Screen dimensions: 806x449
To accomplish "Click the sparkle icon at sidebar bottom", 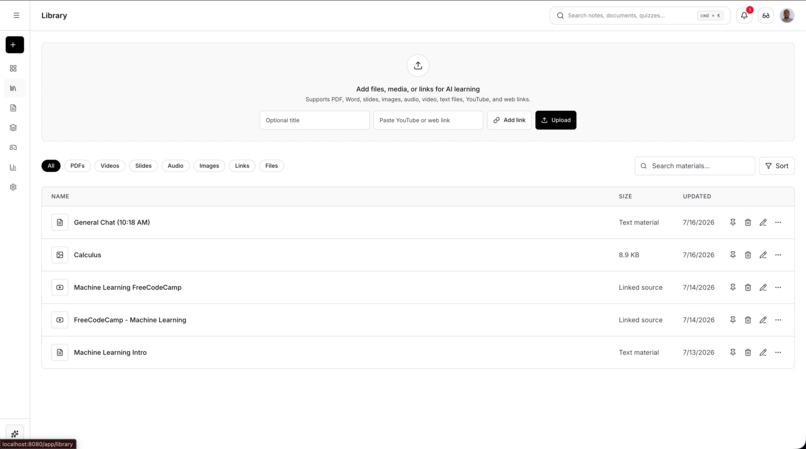I will click(14, 434).
